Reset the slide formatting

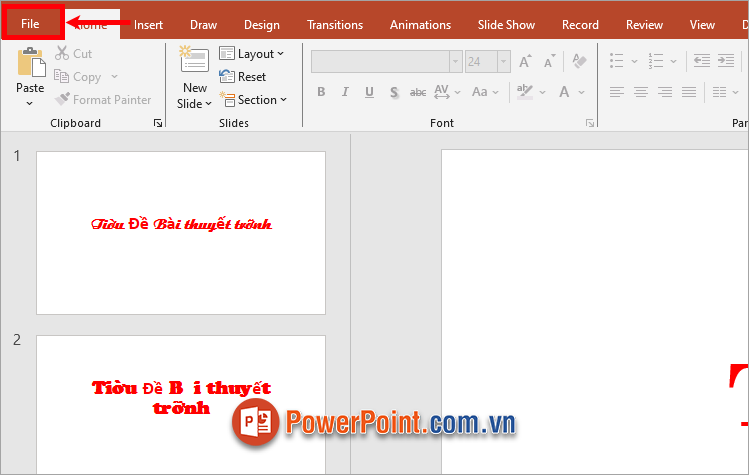(x=243, y=76)
